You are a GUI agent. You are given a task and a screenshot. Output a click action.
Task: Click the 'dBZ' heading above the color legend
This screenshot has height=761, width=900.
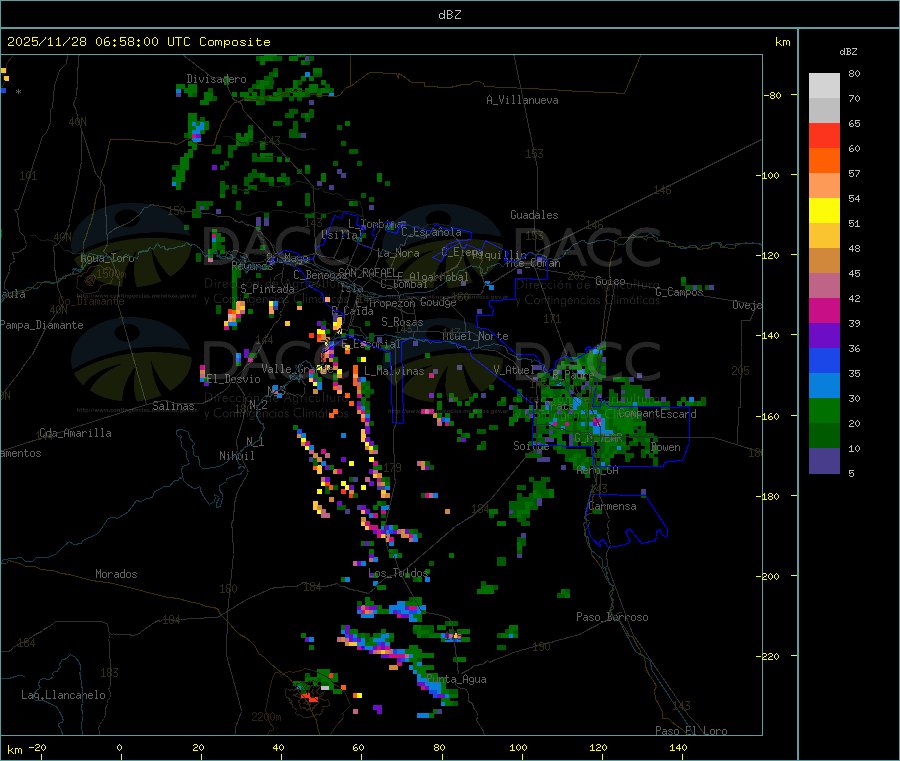[x=848, y=52]
